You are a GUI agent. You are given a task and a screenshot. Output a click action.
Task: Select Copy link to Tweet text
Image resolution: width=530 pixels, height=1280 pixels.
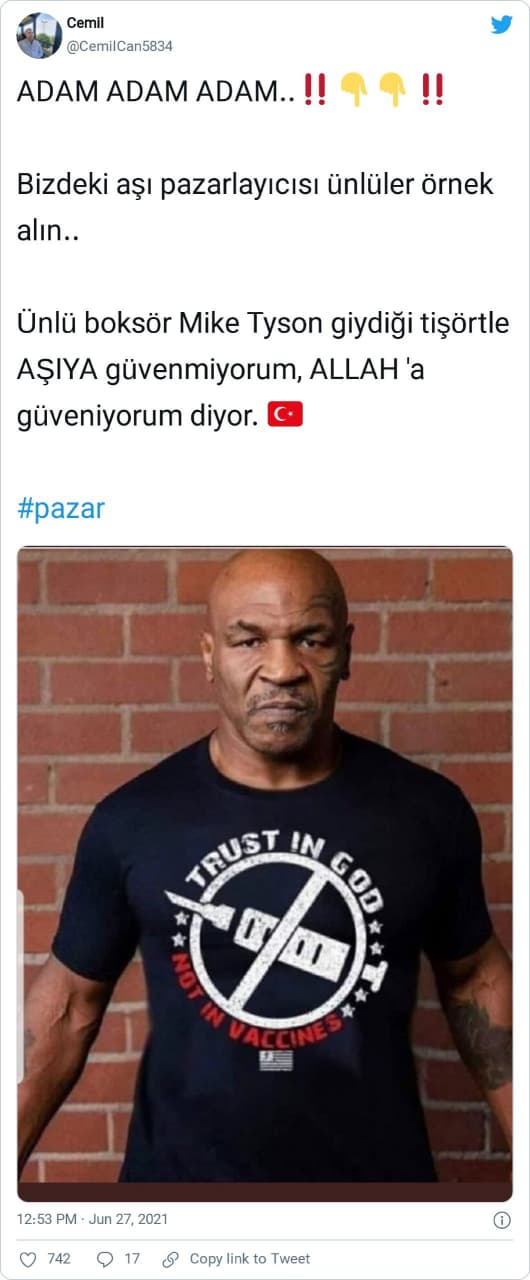tap(250, 1259)
